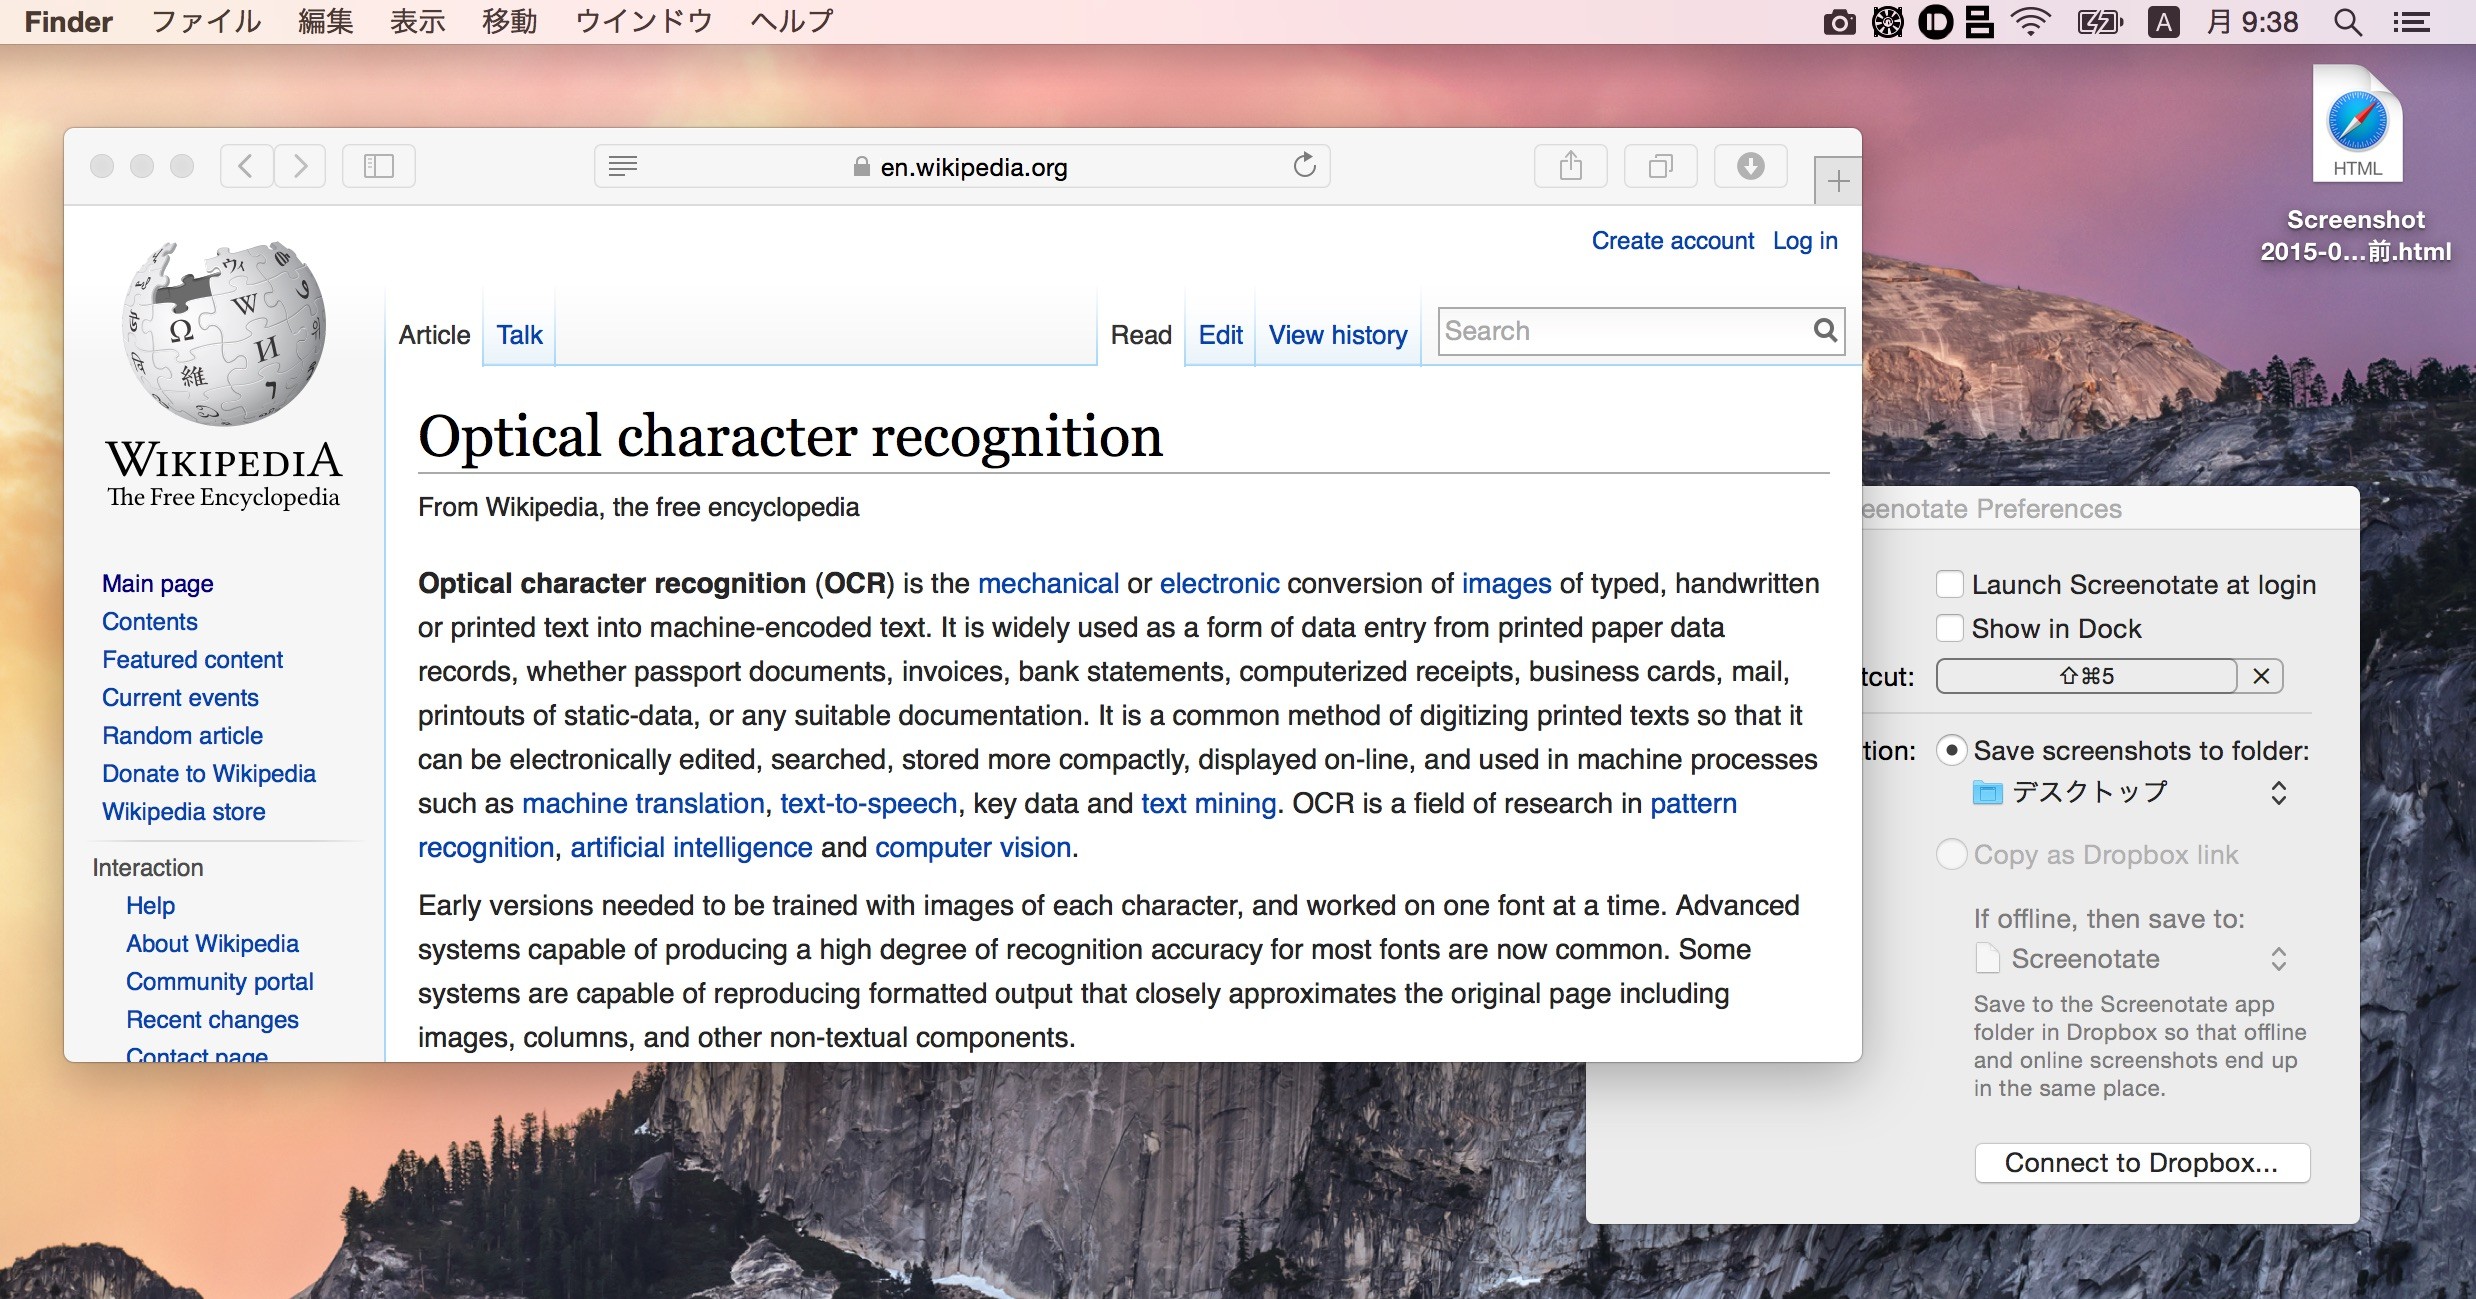Image resolution: width=2476 pixels, height=1299 pixels.
Task: Open the machine translation link
Action: tap(642, 804)
